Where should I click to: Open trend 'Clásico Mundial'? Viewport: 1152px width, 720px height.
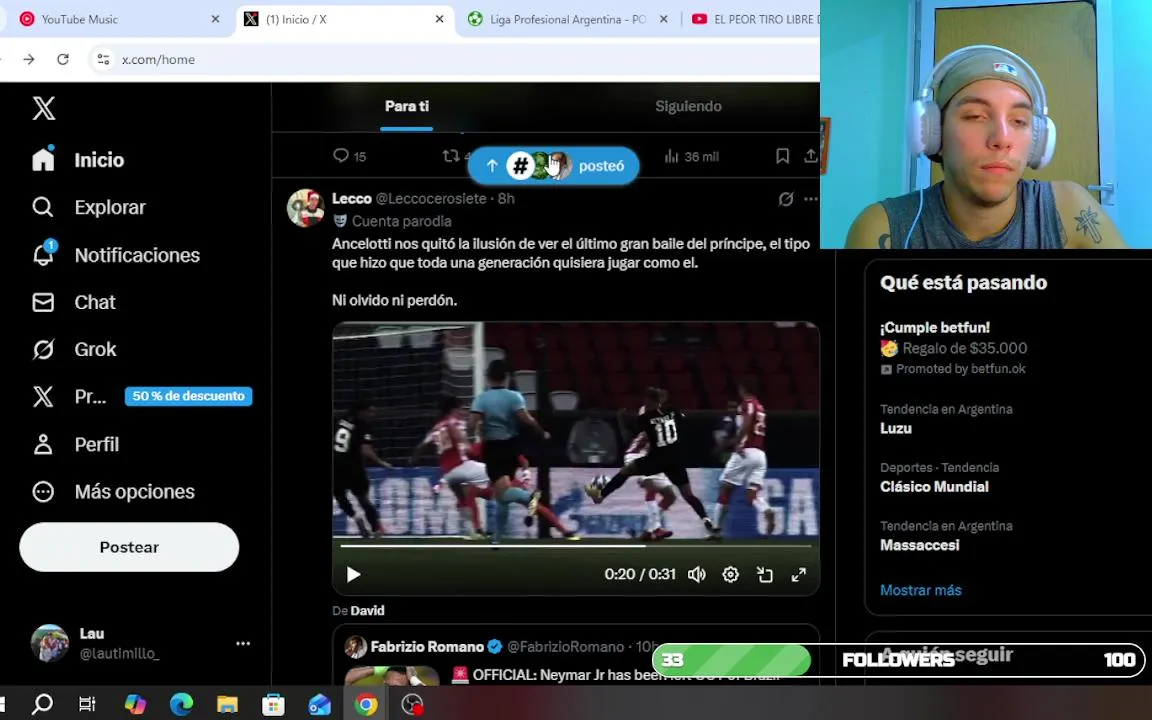934,486
